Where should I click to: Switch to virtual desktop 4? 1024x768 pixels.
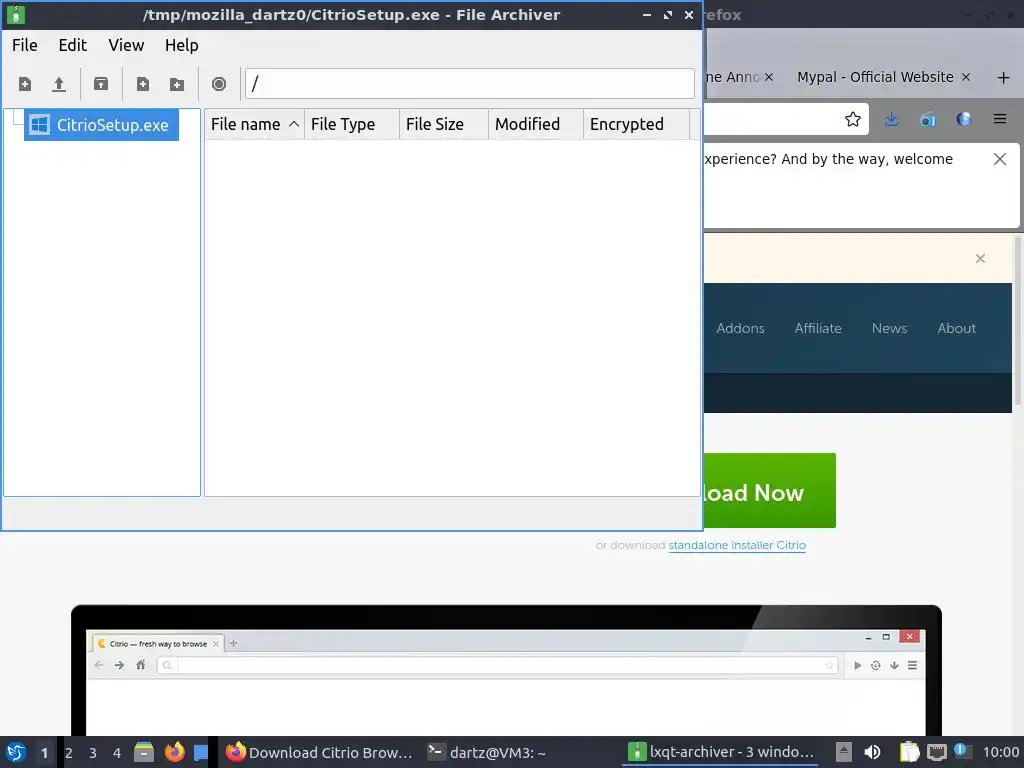(117, 753)
